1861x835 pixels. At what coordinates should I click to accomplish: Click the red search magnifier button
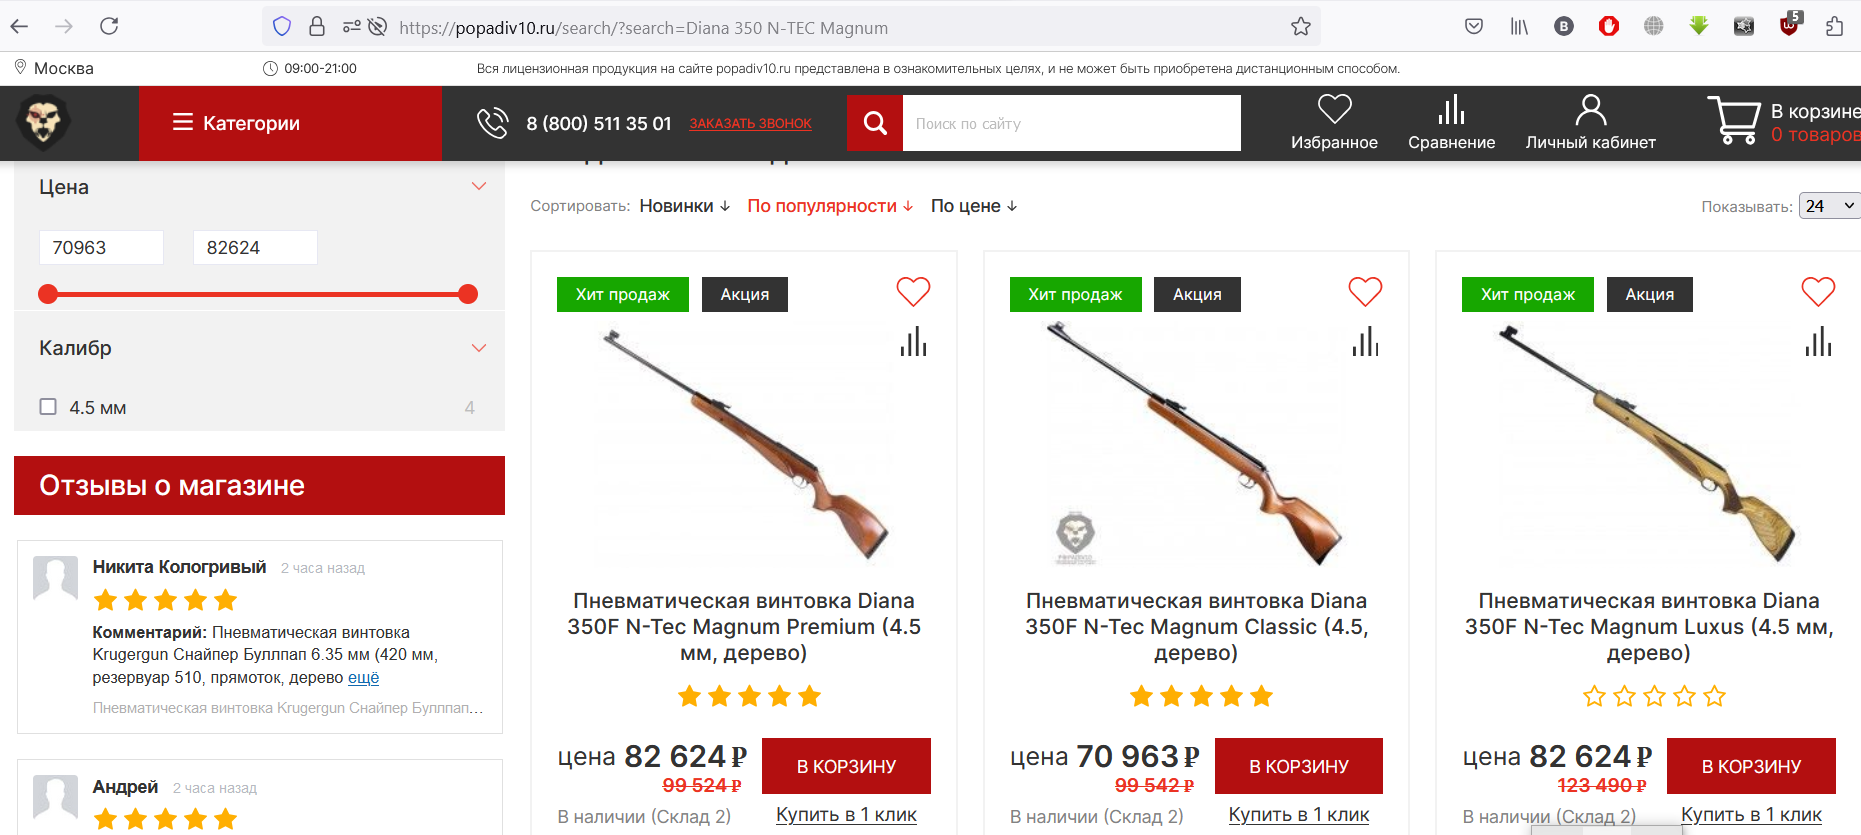[875, 123]
